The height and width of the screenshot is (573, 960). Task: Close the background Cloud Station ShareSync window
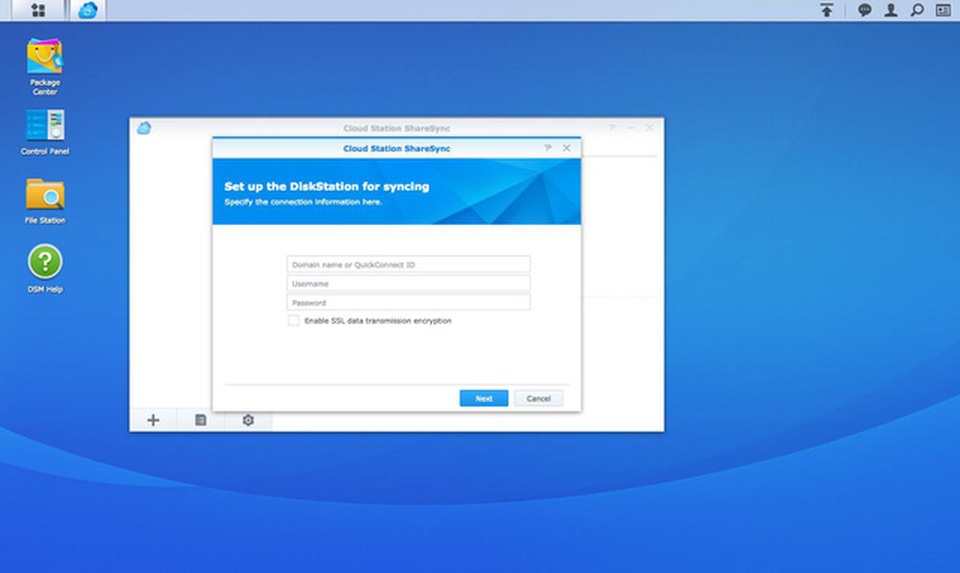pos(650,127)
